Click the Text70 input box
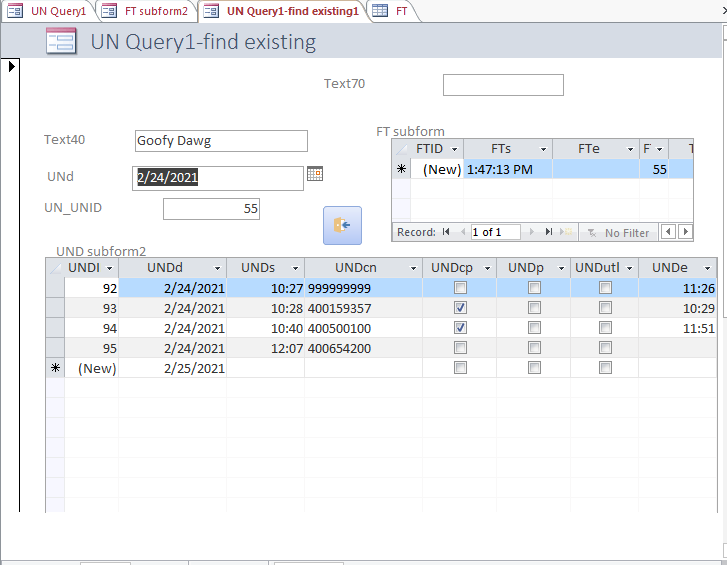Image resolution: width=727 pixels, height=565 pixels. click(x=503, y=85)
